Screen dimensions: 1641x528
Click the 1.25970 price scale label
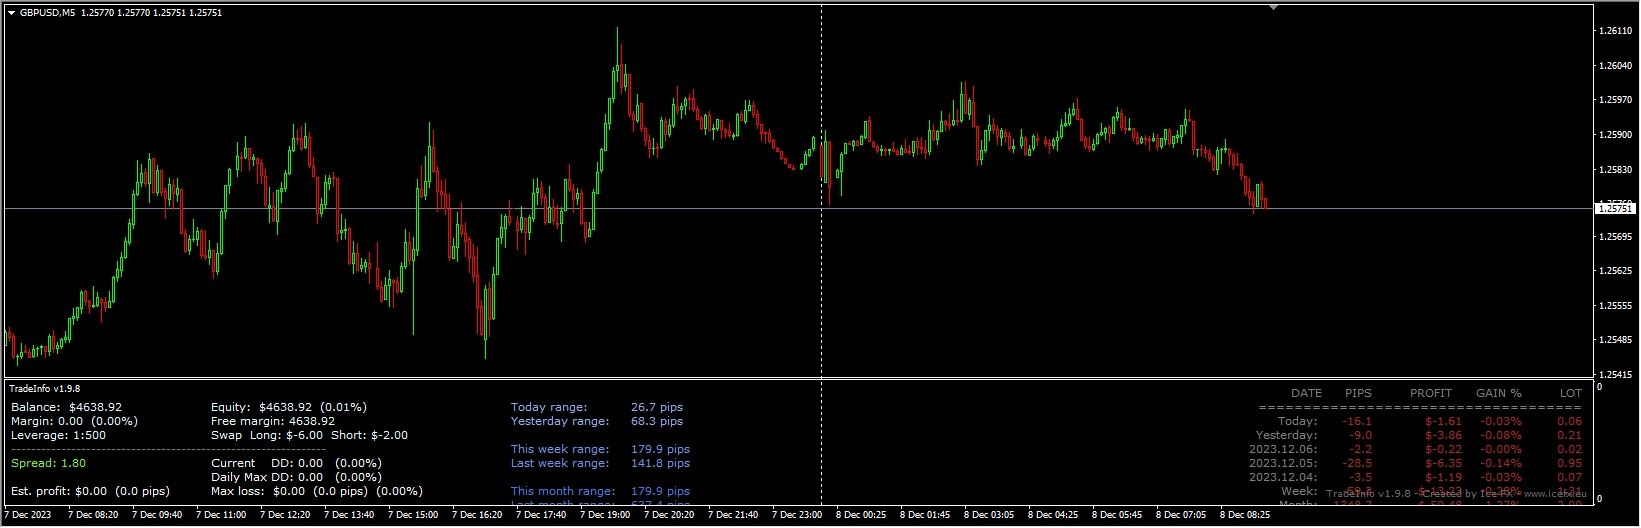(x=1615, y=100)
